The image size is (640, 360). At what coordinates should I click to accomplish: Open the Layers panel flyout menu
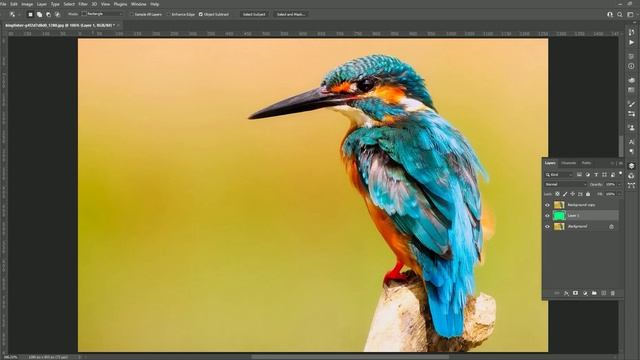pyautogui.click(x=620, y=163)
